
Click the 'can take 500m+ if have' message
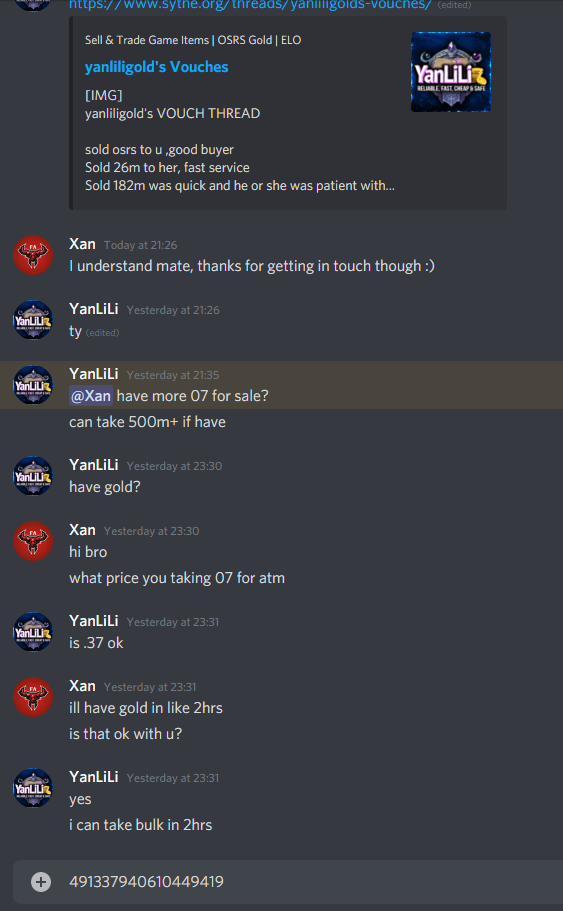point(148,422)
